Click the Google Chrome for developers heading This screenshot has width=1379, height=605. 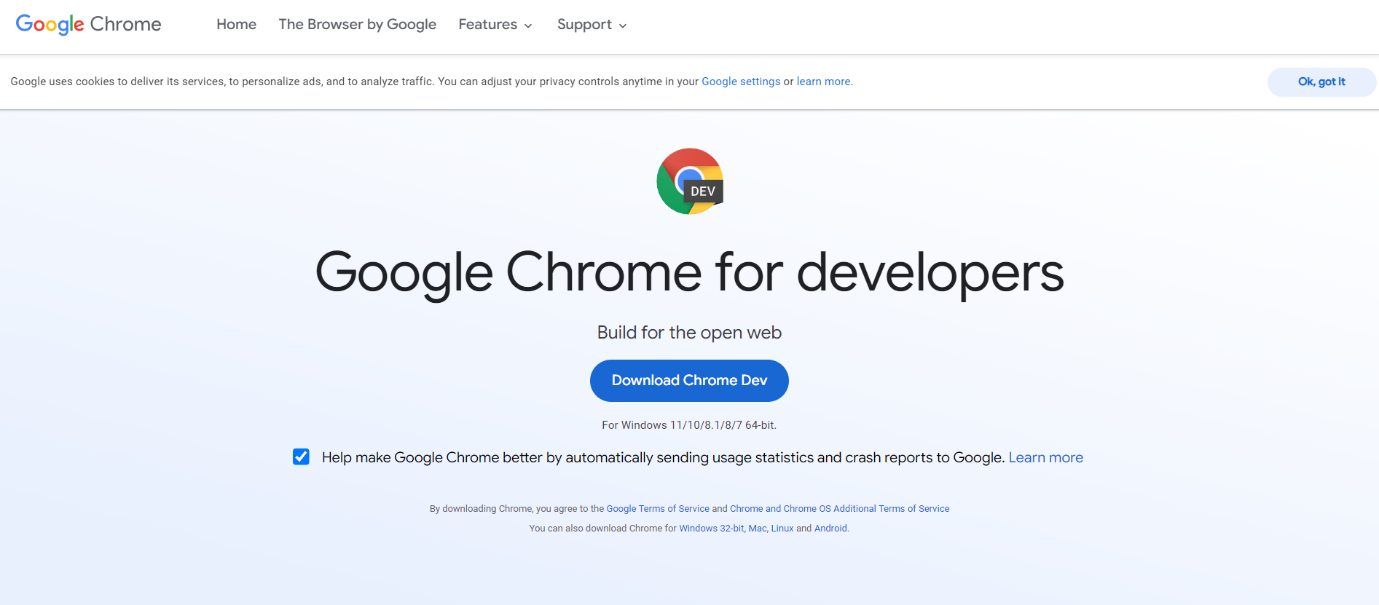click(x=689, y=272)
